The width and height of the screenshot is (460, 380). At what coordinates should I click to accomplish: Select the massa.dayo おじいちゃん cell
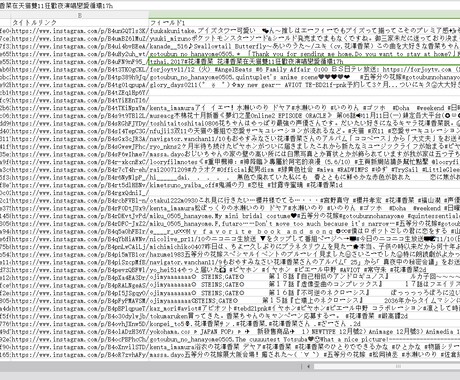[304, 154]
